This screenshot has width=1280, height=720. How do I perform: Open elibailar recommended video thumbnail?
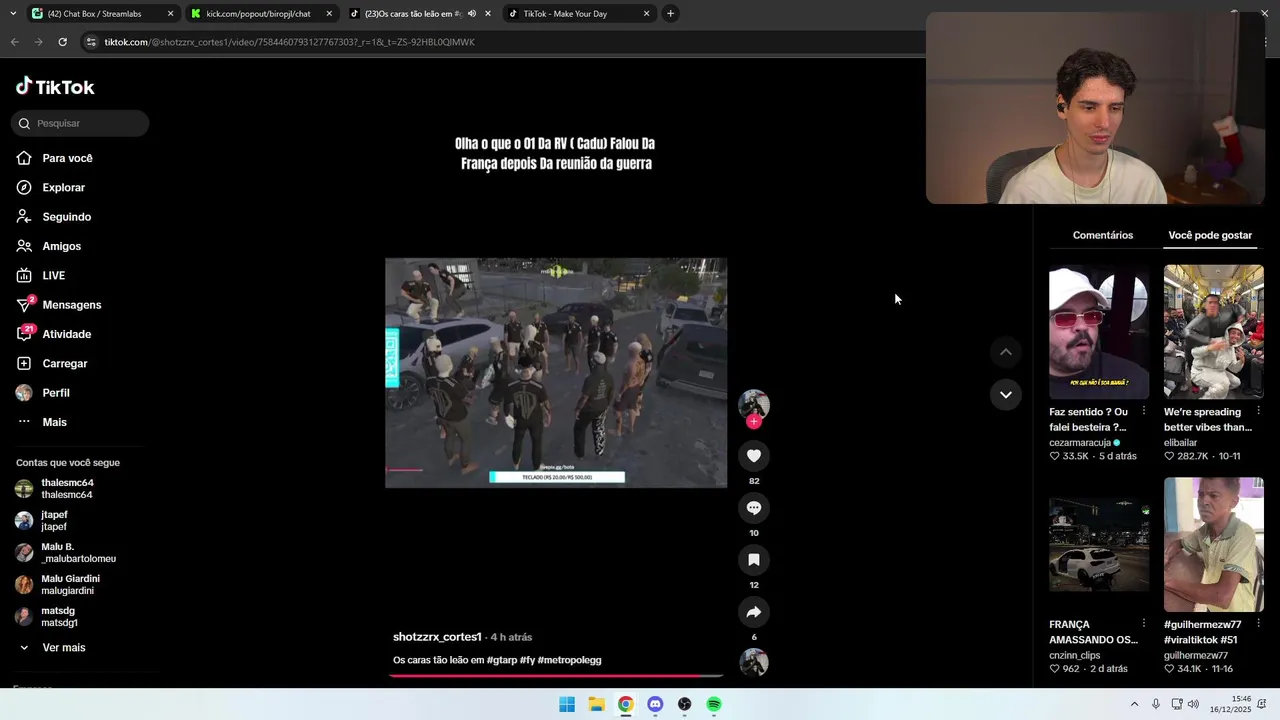1214,332
